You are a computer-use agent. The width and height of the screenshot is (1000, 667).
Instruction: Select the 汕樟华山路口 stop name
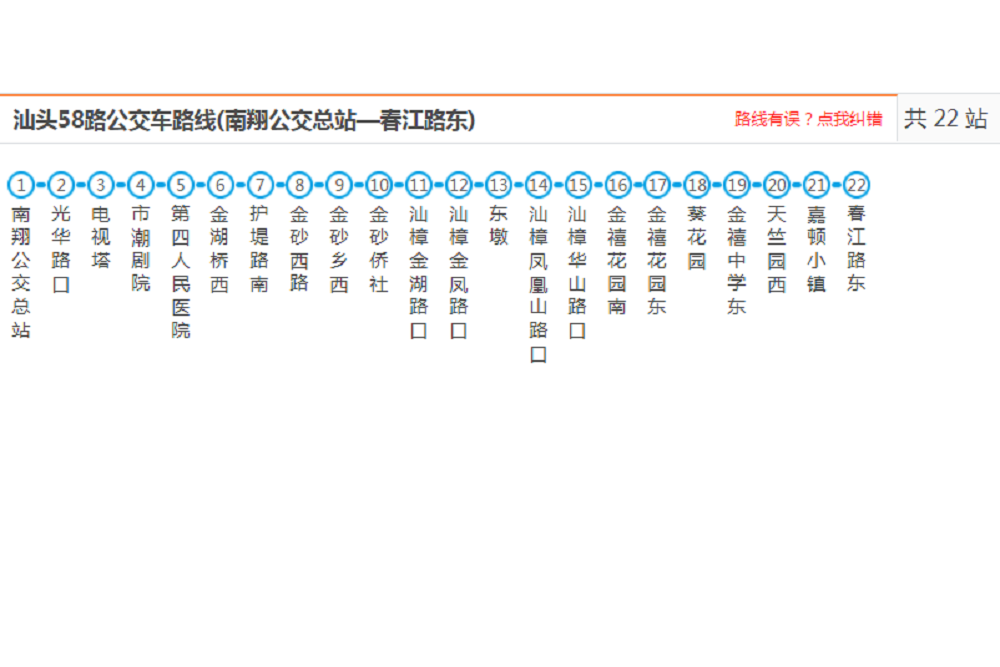pos(578,272)
